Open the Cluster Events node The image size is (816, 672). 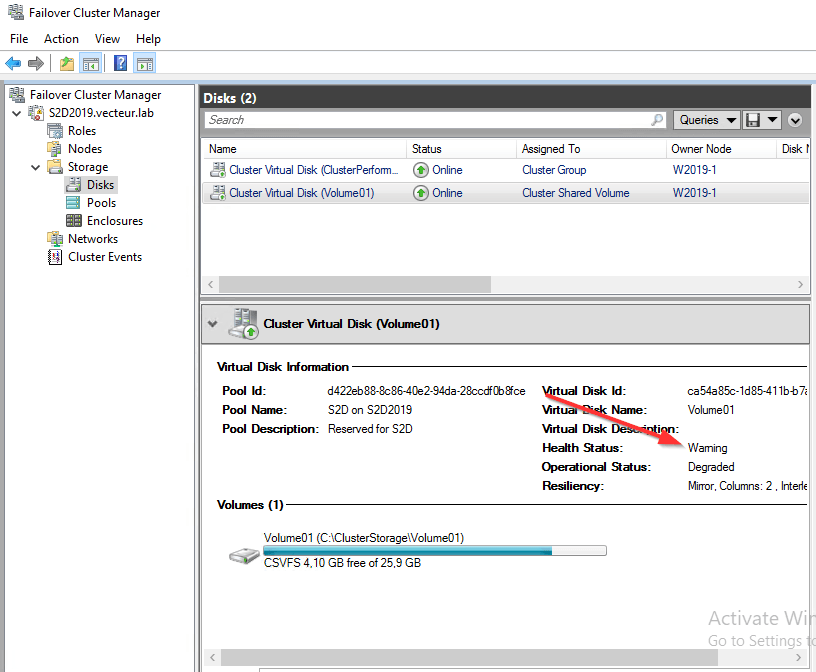(x=104, y=257)
